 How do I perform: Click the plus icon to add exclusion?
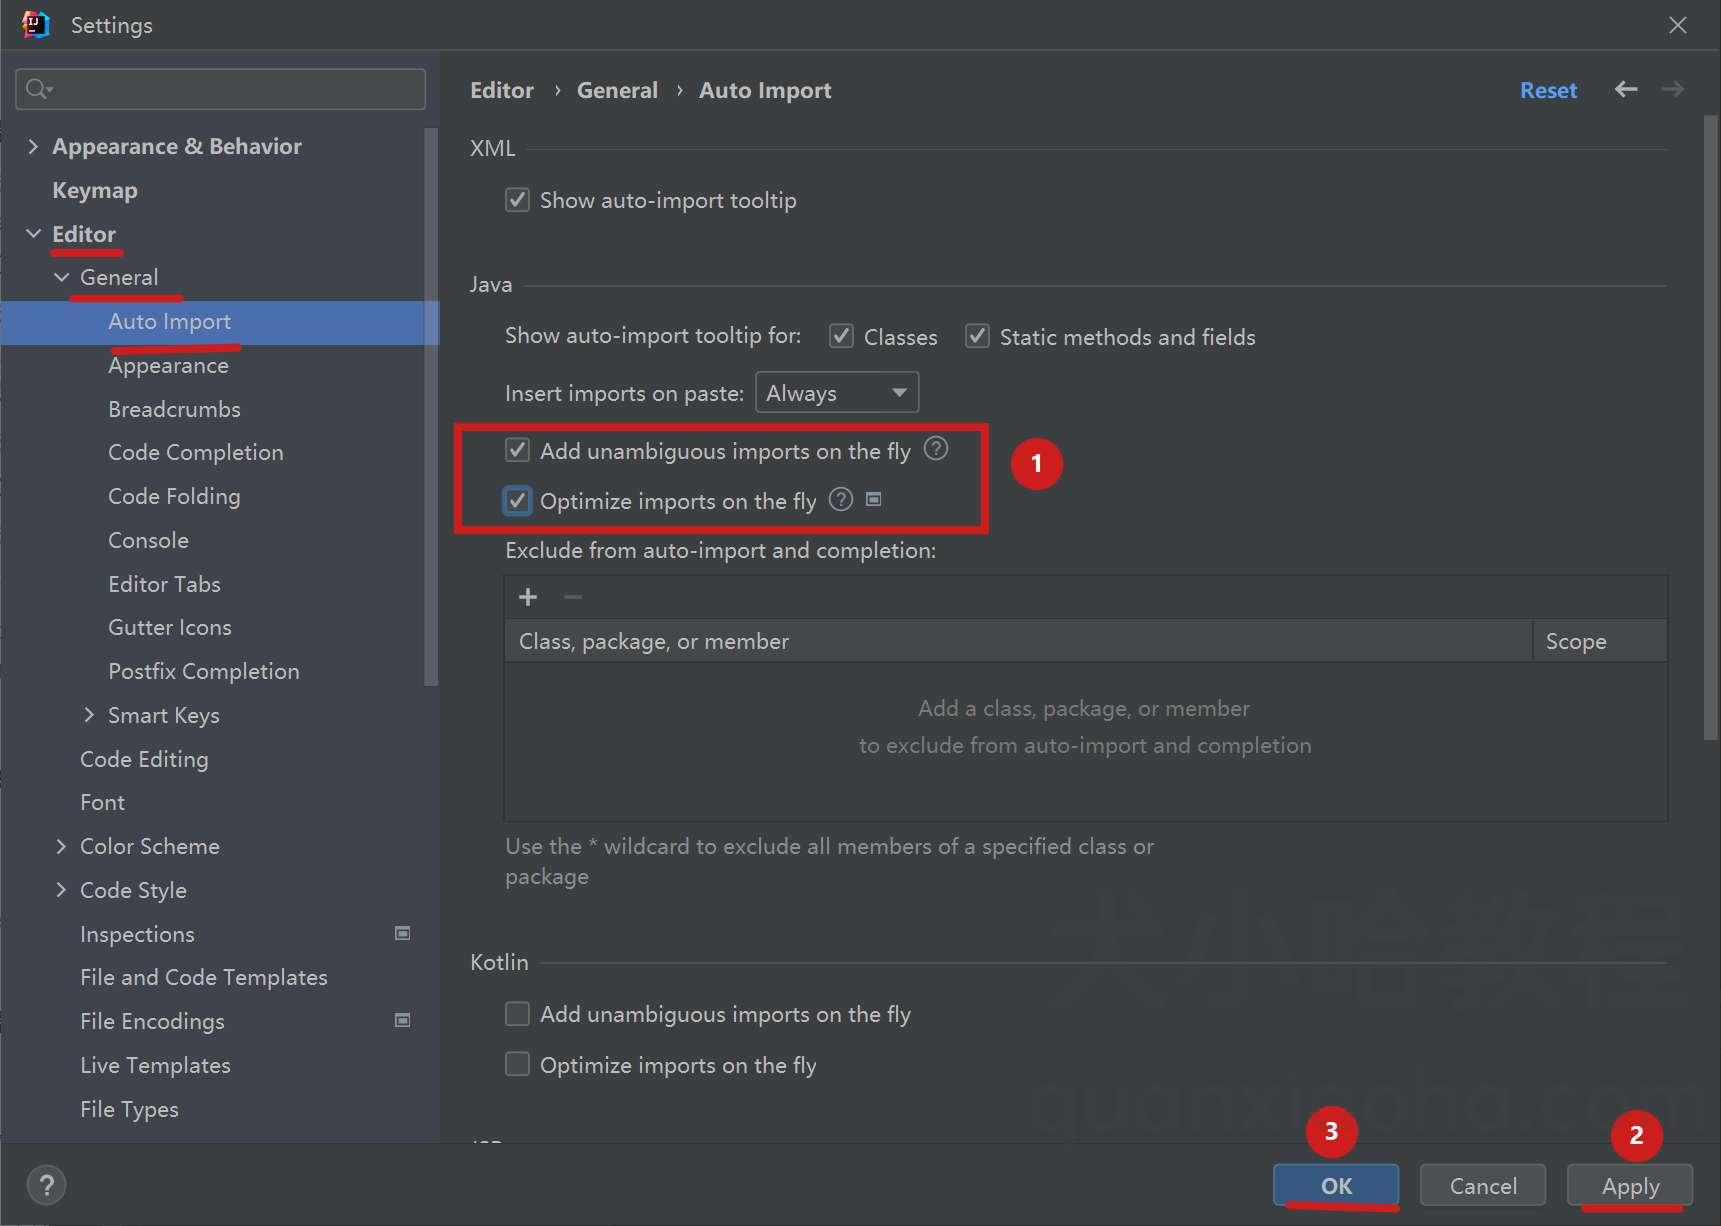click(x=528, y=597)
